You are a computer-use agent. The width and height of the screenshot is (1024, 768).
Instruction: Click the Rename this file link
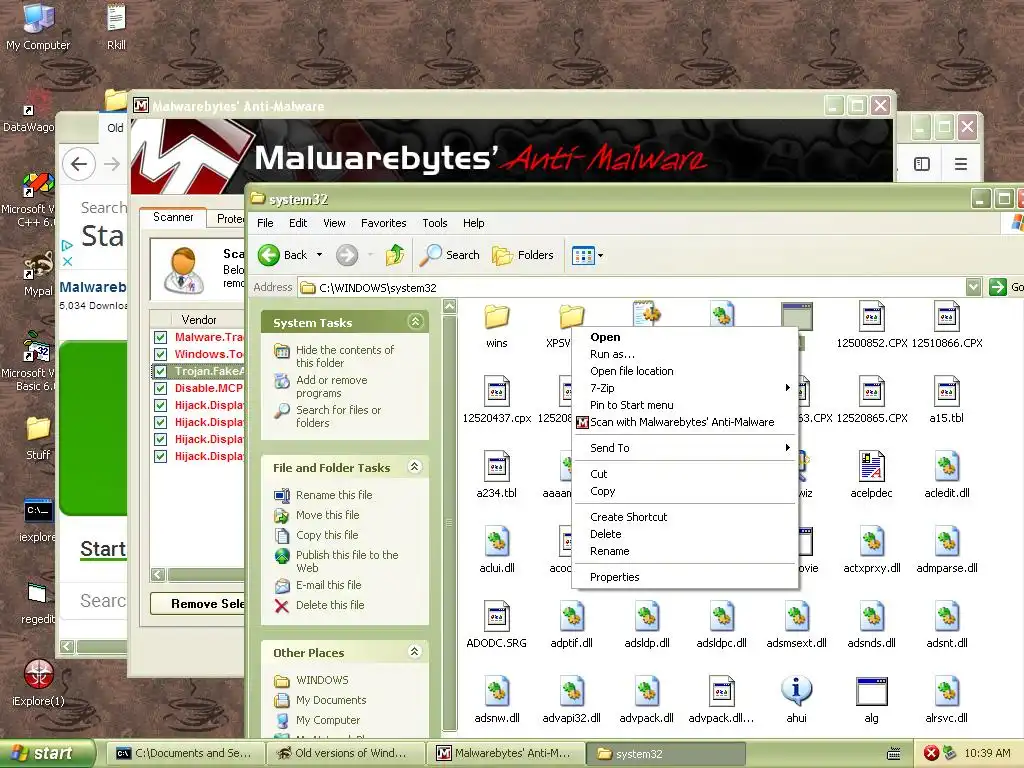334,495
